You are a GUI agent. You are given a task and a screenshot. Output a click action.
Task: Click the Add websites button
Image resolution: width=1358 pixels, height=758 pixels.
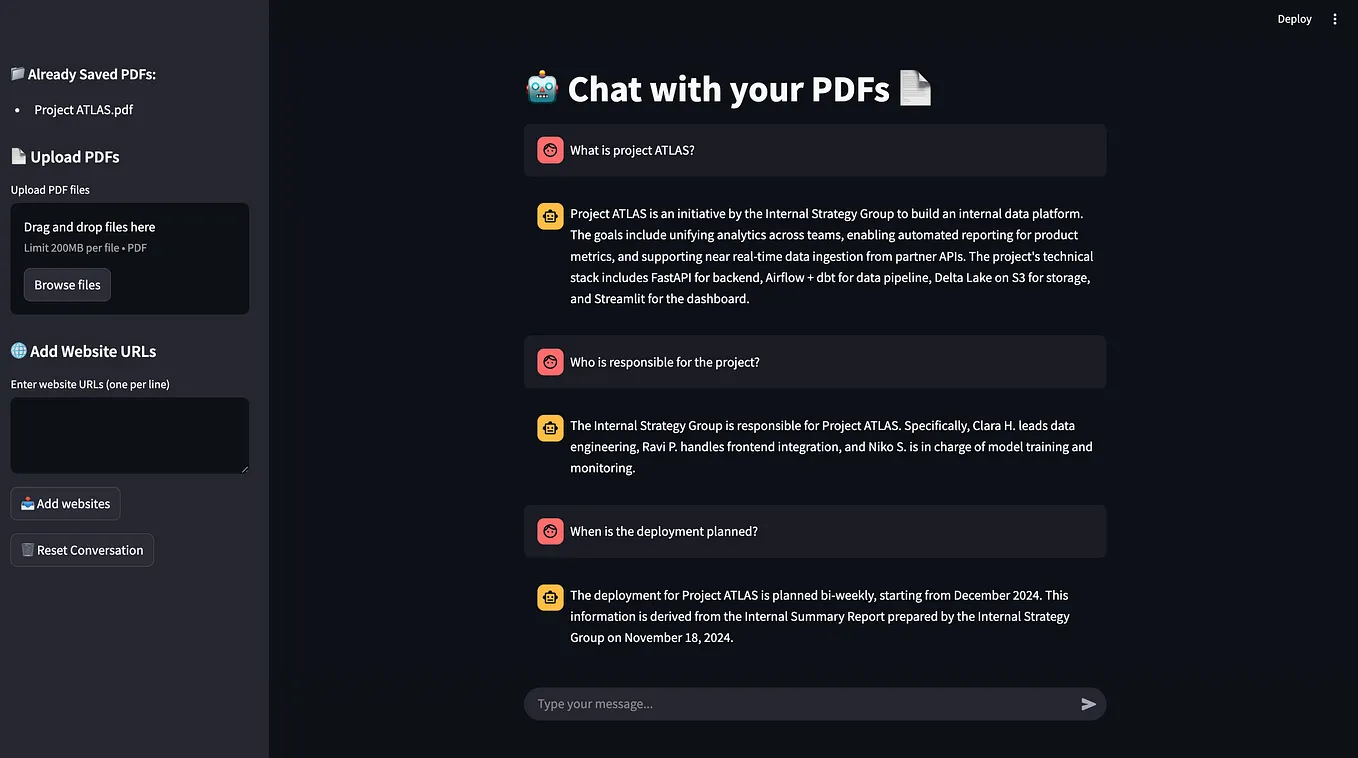click(65, 504)
